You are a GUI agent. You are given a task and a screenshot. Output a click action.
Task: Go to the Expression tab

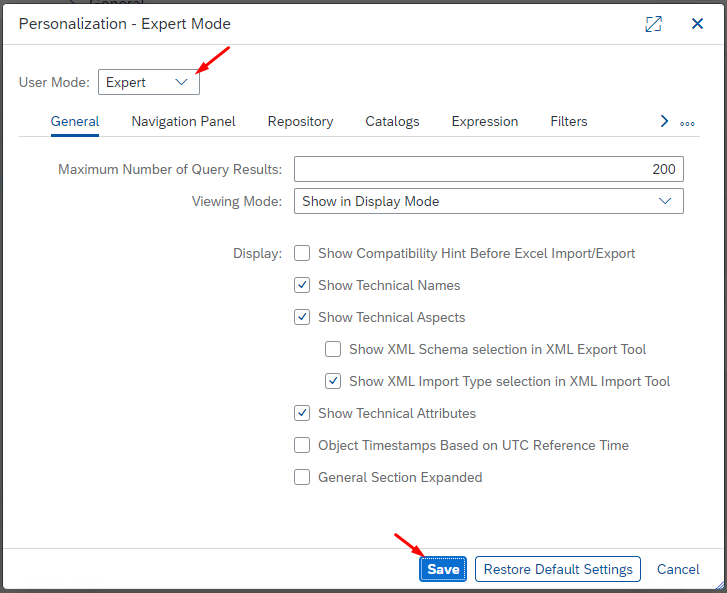(x=484, y=121)
